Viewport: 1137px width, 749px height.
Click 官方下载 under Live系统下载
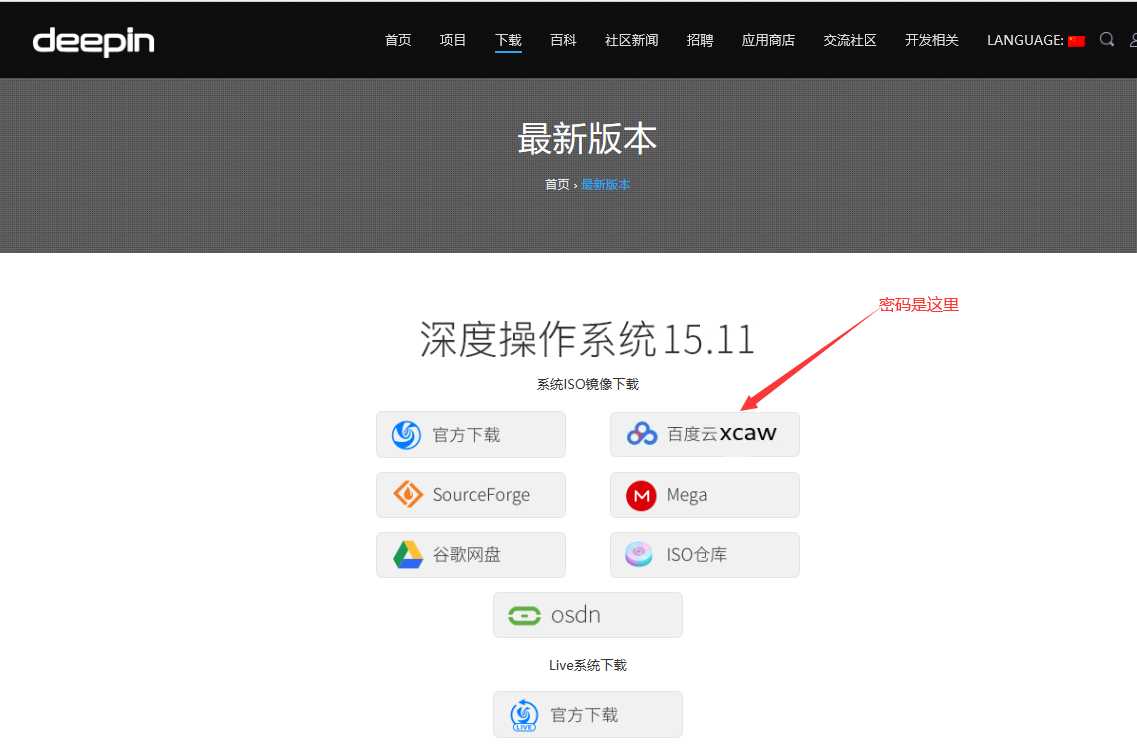point(587,715)
